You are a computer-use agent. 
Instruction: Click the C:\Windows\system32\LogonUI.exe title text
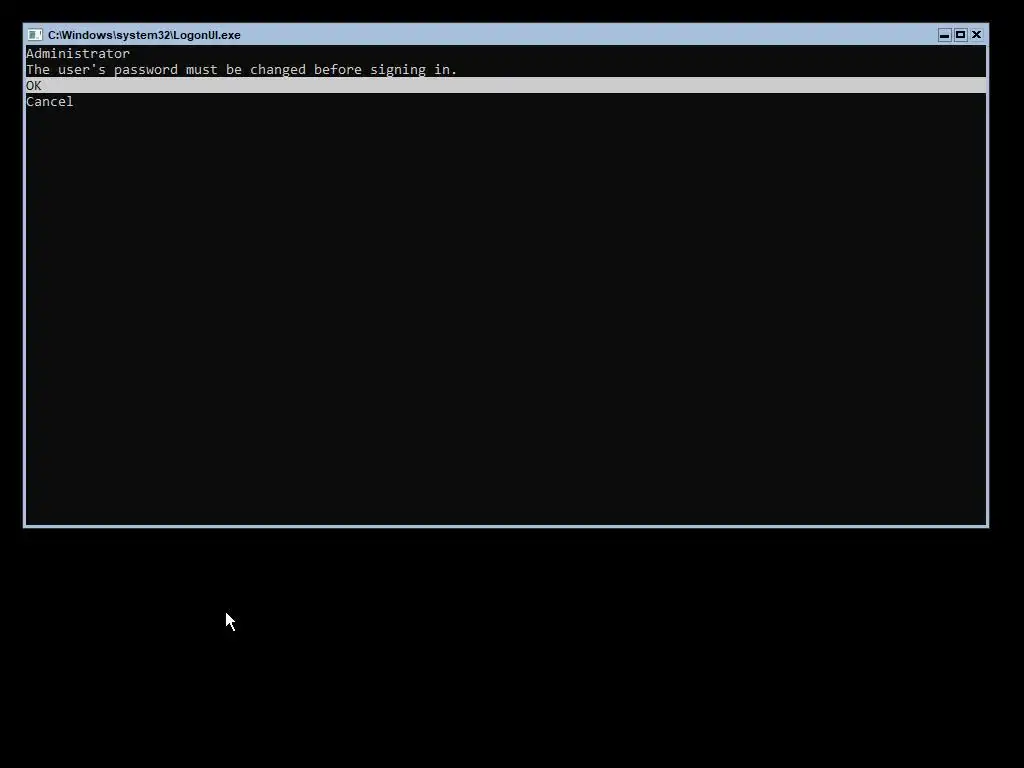[144, 35]
